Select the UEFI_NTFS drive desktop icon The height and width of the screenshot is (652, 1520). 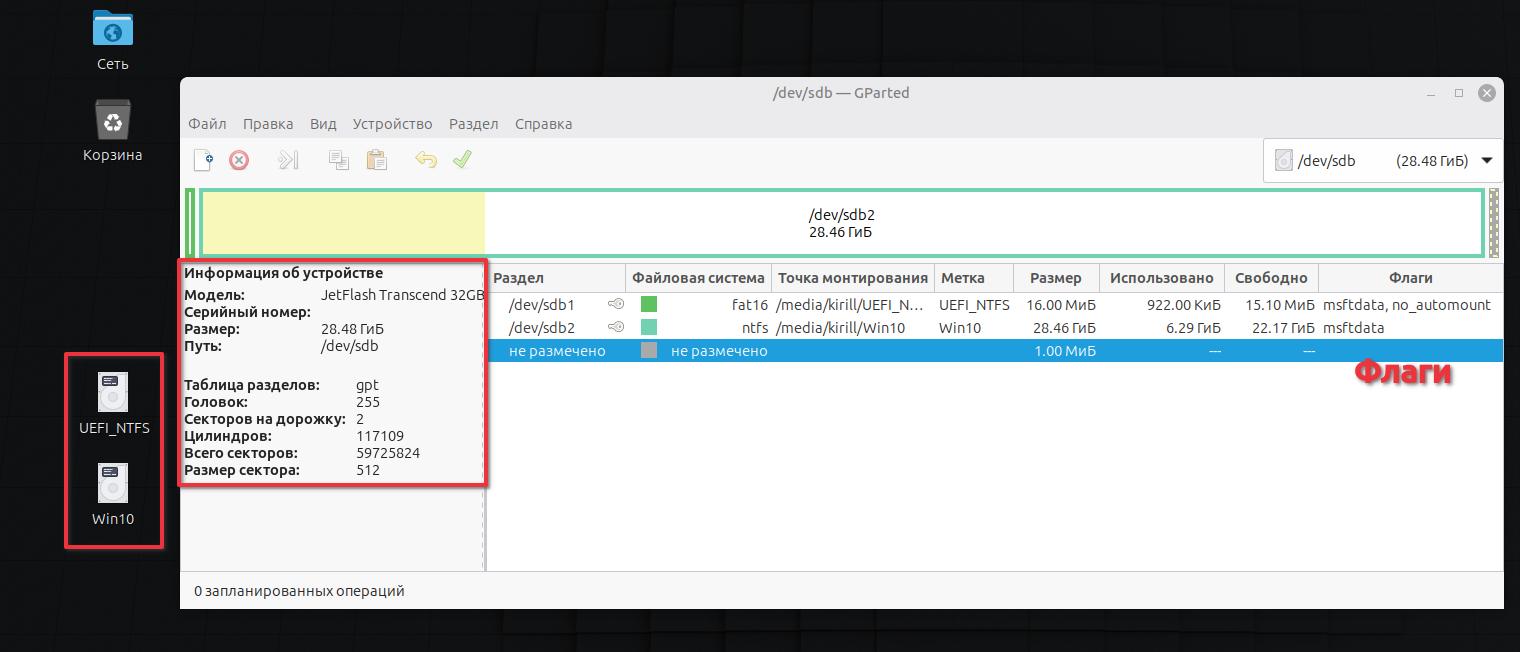click(114, 403)
